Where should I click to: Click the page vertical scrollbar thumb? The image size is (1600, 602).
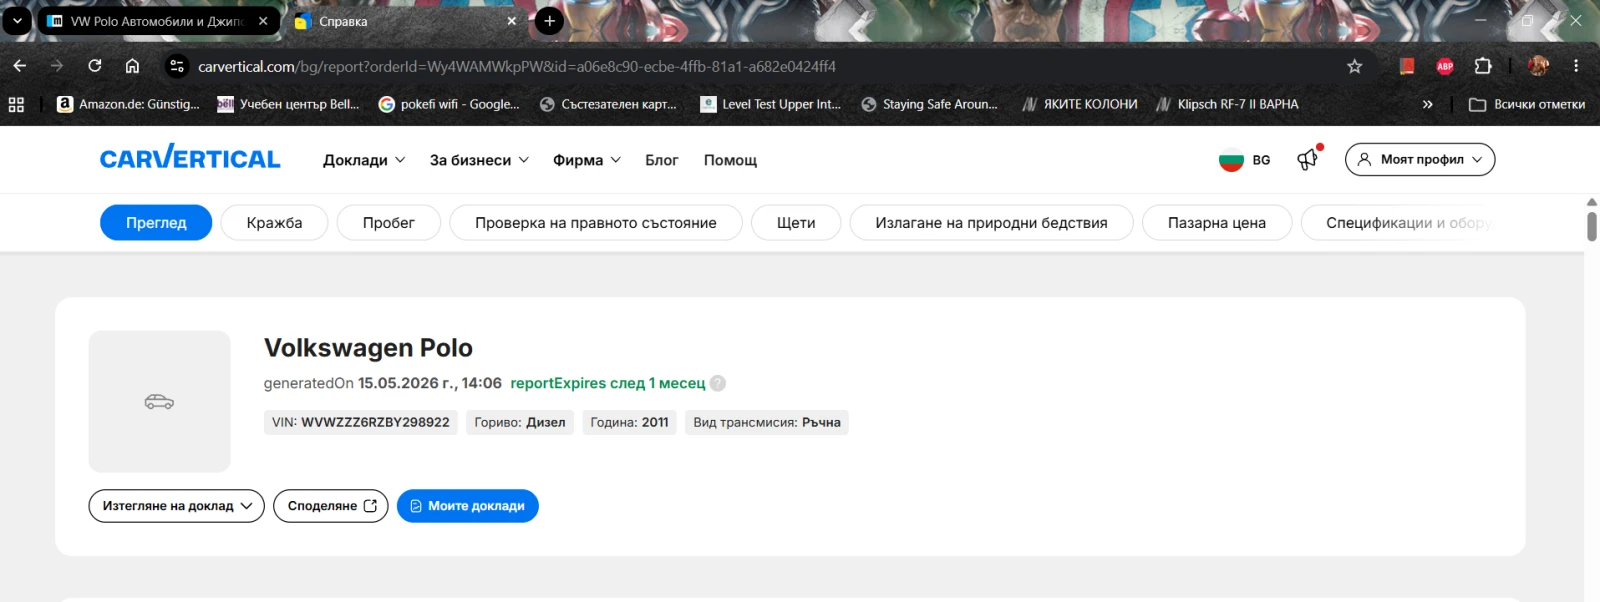pos(1591,226)
